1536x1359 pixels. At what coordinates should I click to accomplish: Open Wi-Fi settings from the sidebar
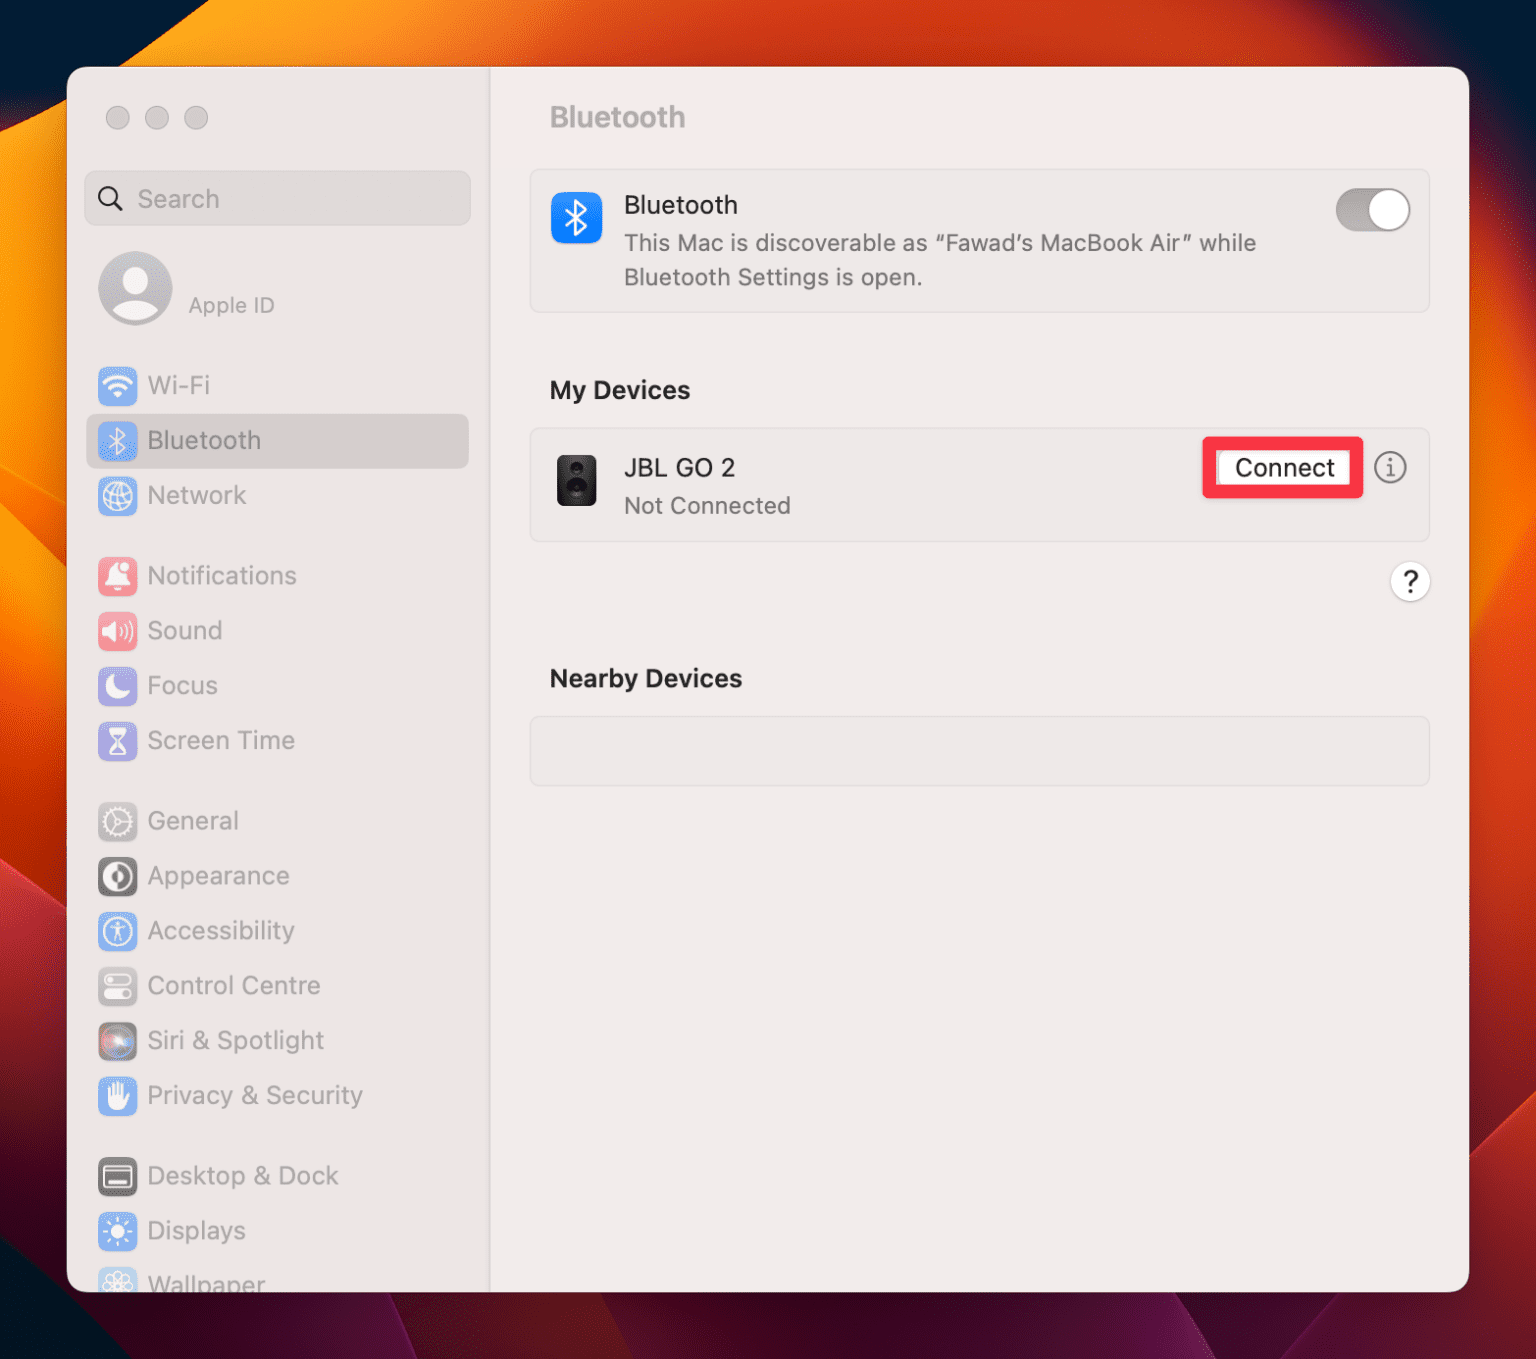(178, 385)
